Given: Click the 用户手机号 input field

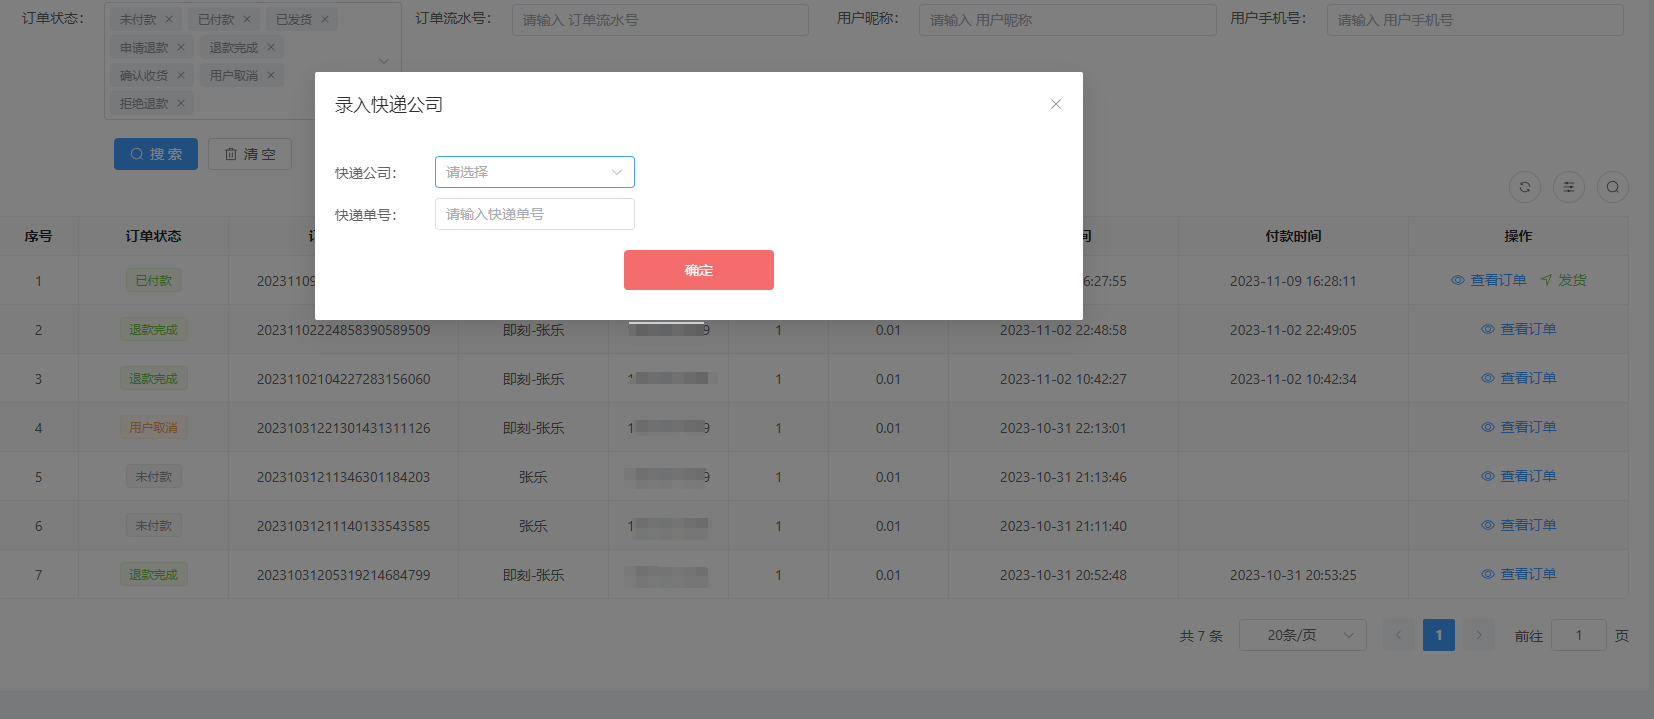Looking at the screenshot, I should click(1474, 20).
